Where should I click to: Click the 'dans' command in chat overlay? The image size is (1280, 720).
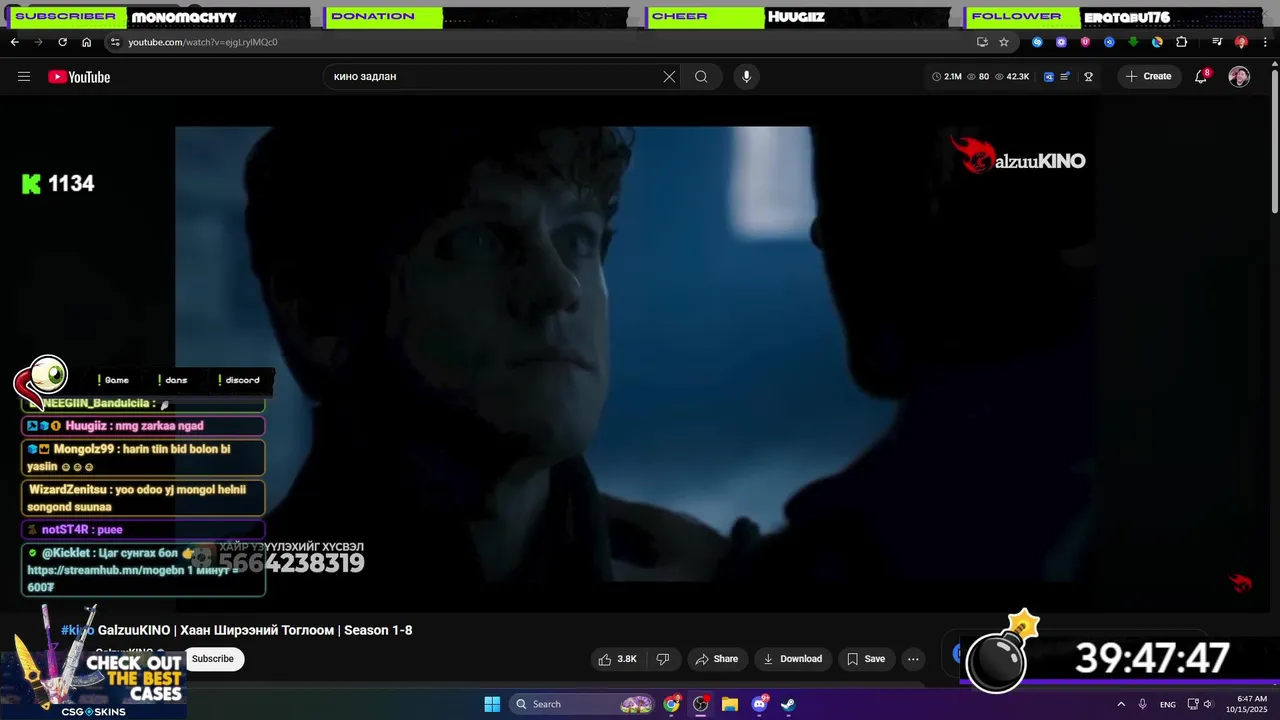click(x=172, y=380)
